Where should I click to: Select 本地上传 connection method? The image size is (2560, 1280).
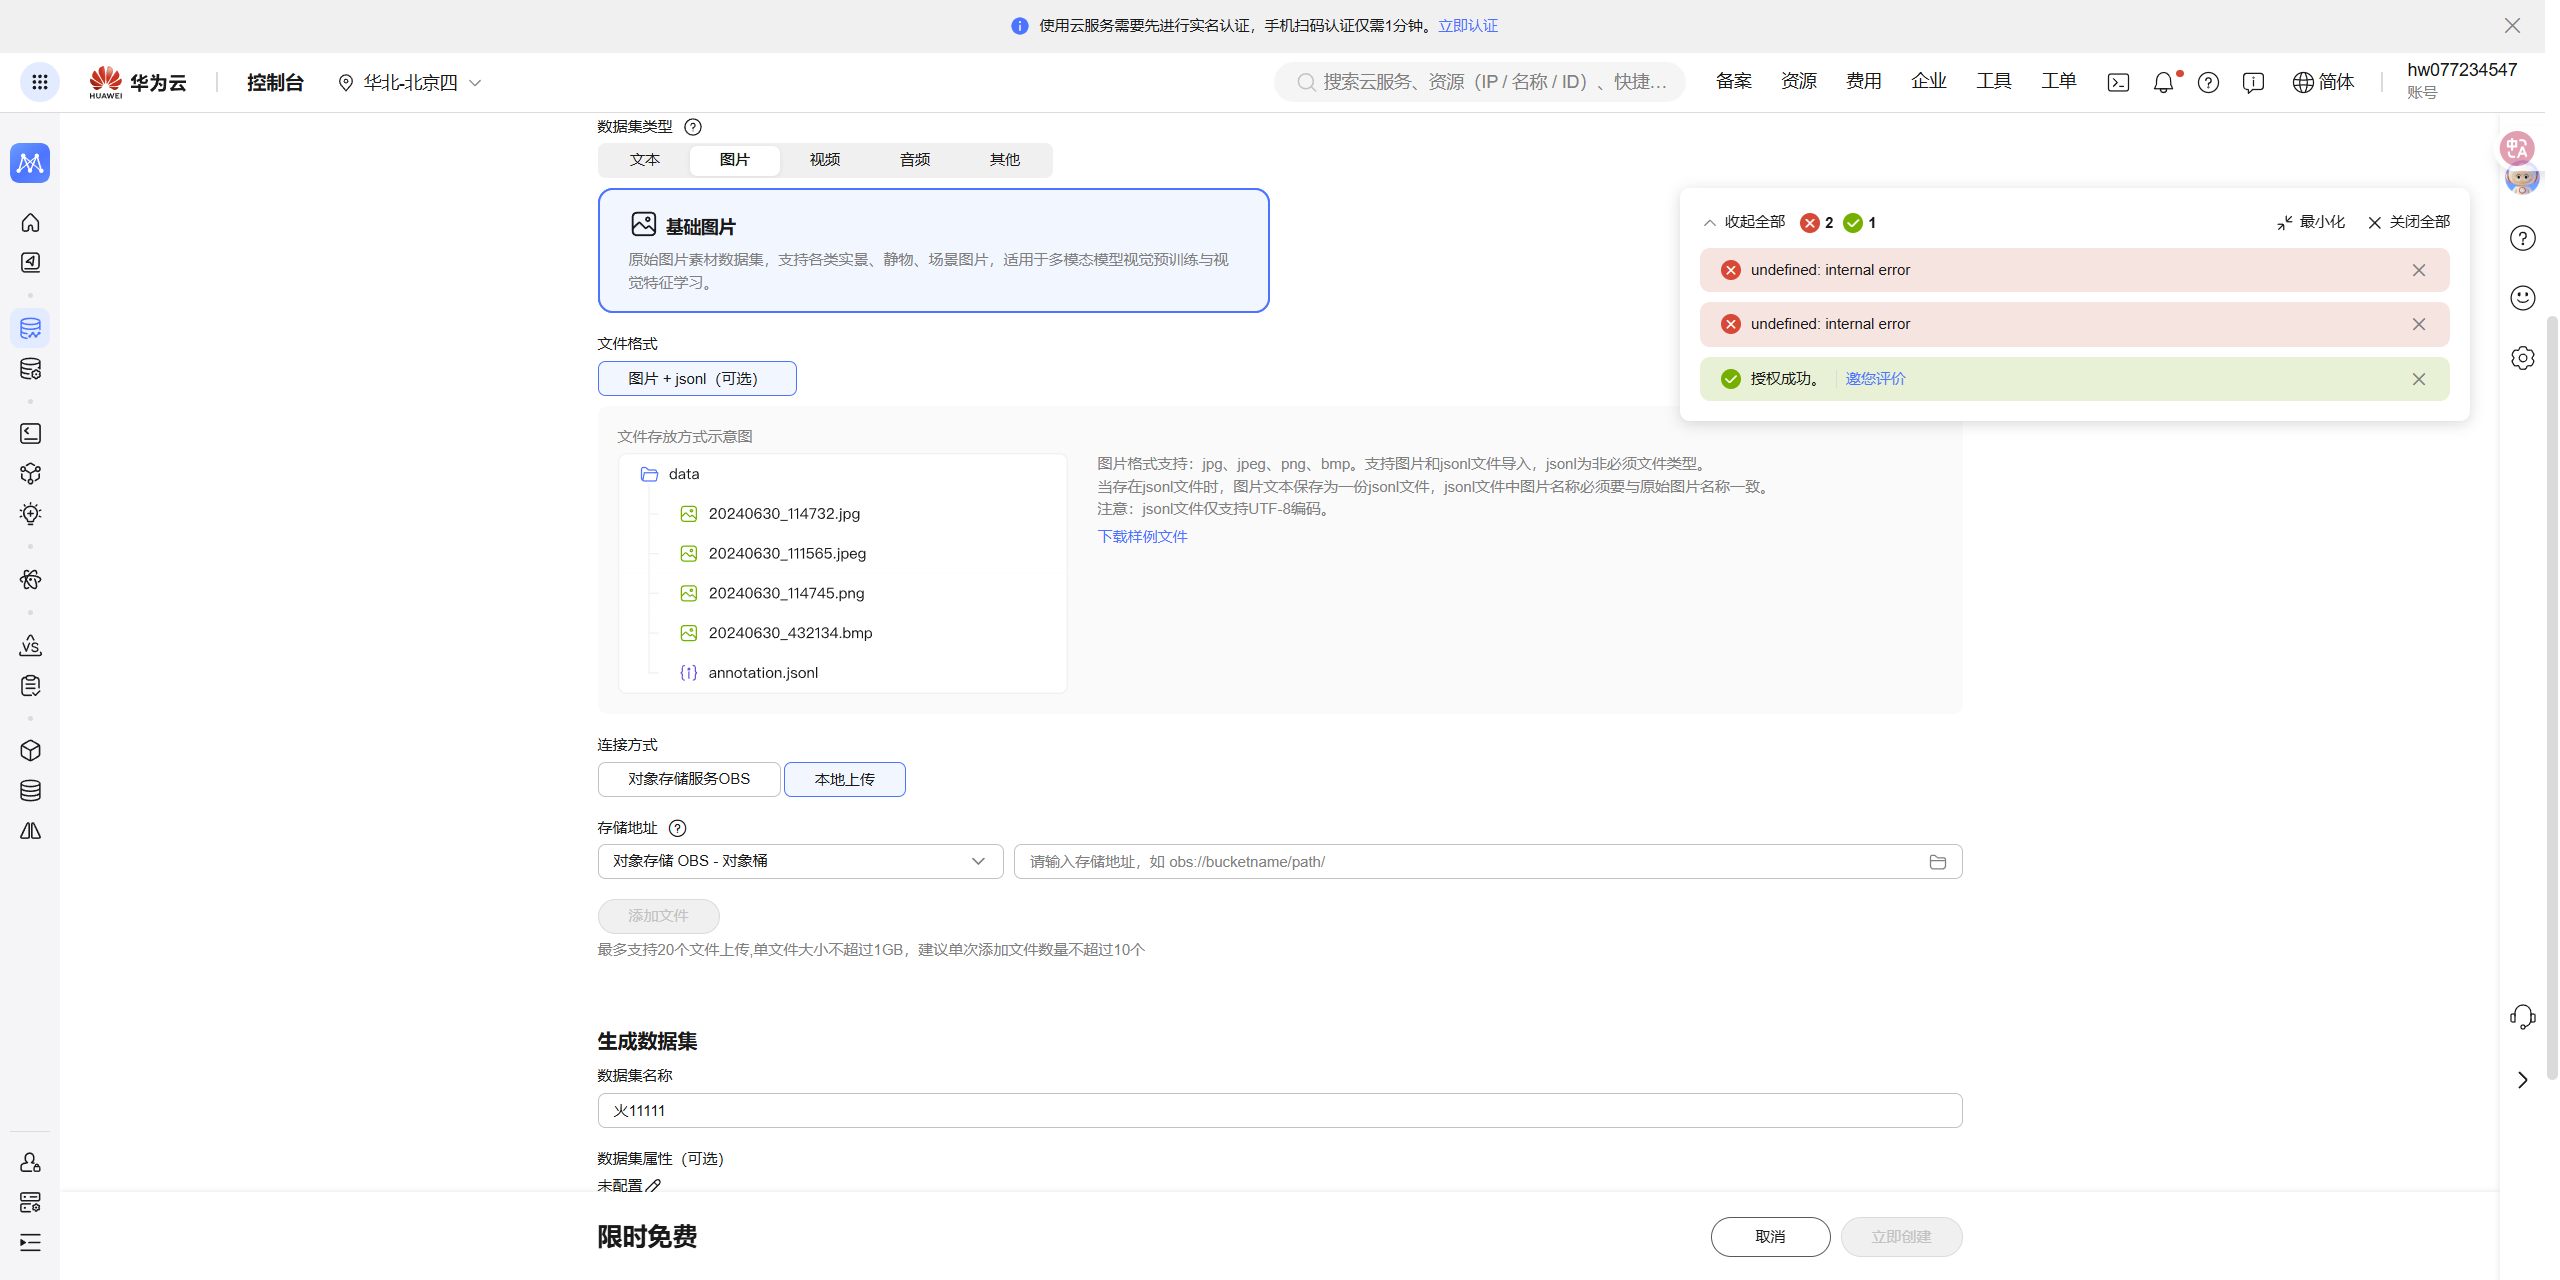click(845, 779)
